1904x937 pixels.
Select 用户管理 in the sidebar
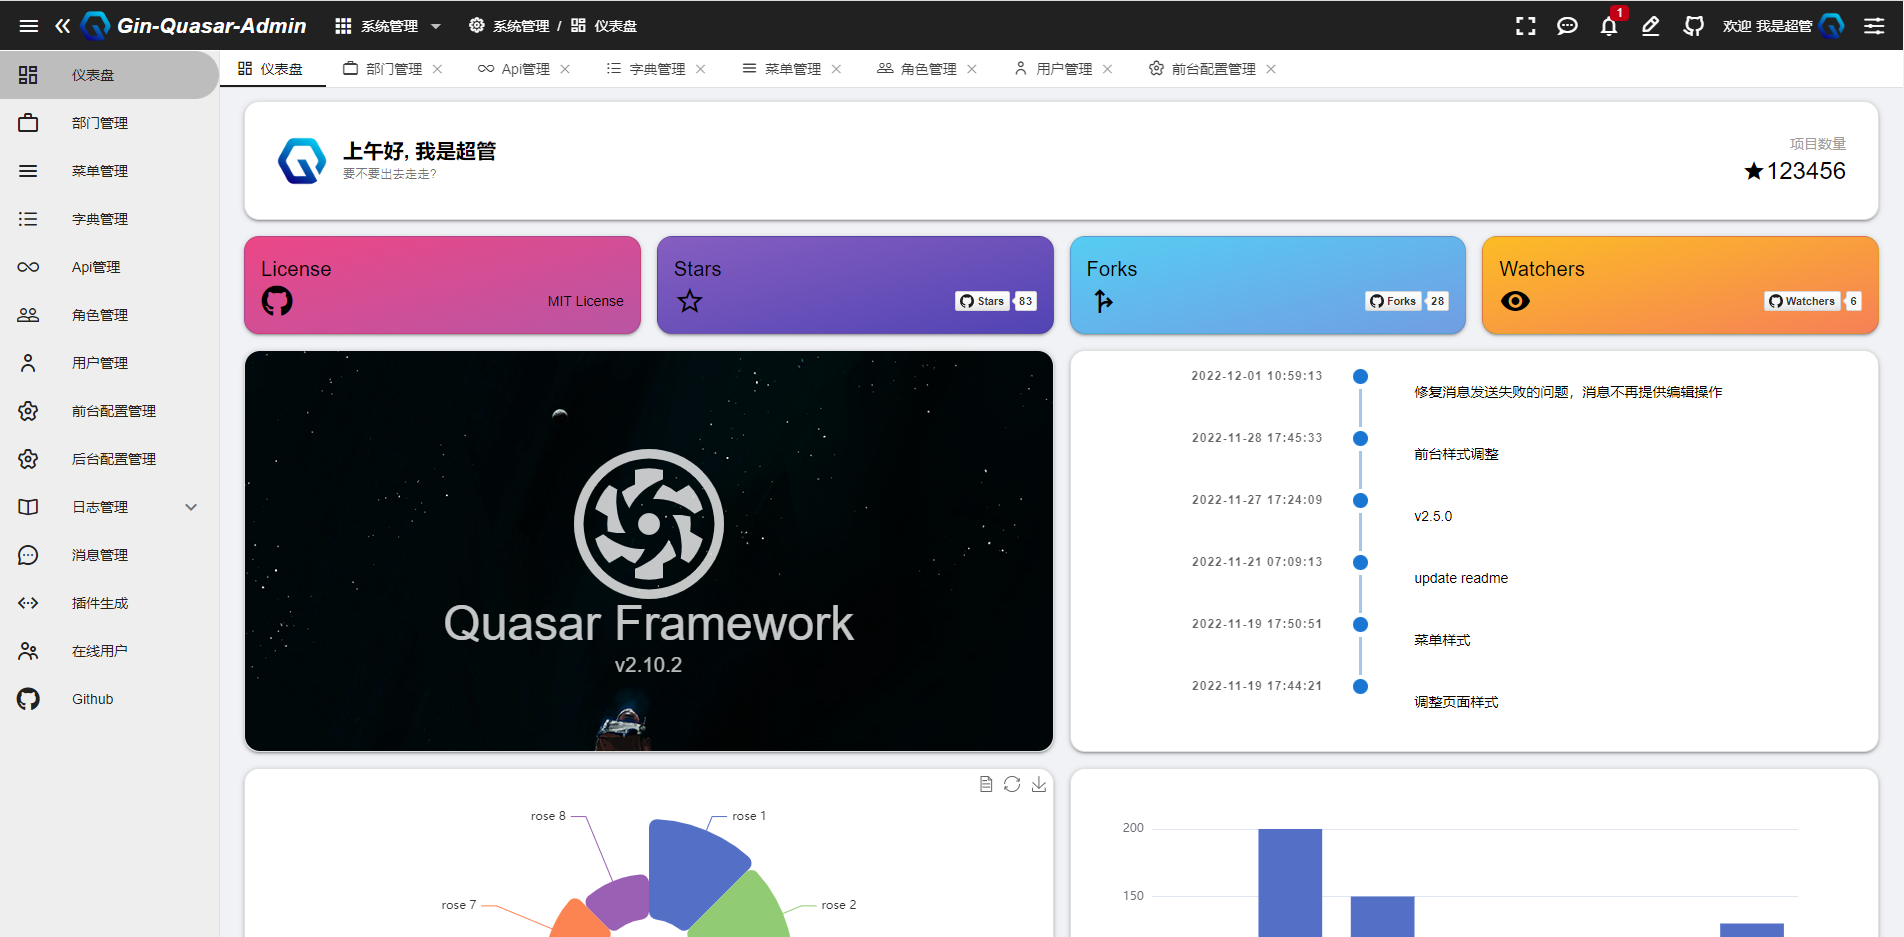109,363
